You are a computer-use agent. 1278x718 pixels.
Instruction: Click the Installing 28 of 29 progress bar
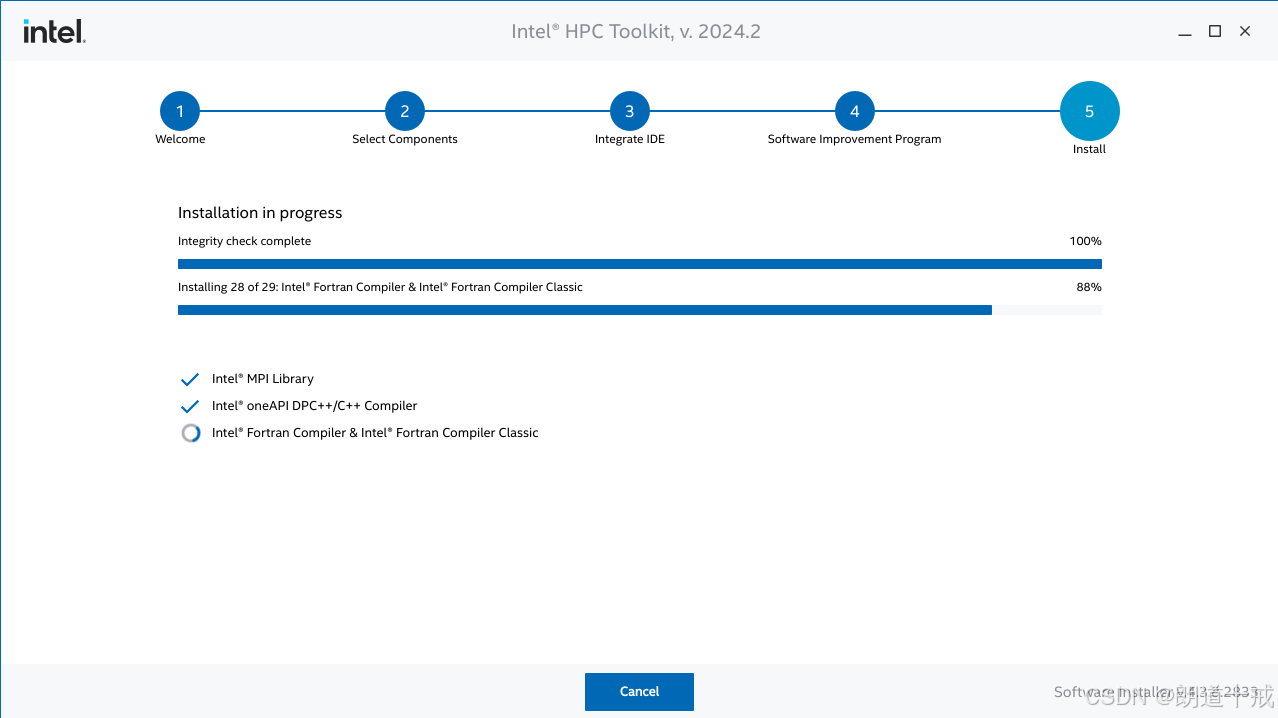[x=640, y=310]
